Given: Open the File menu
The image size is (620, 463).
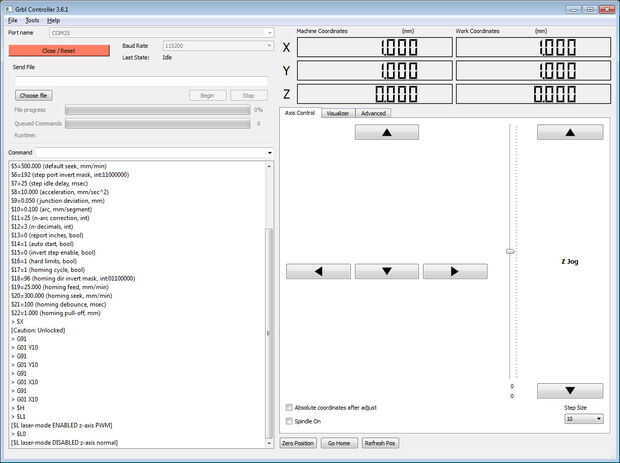Looking at the screenshot, I should click(x=13, y=20).
